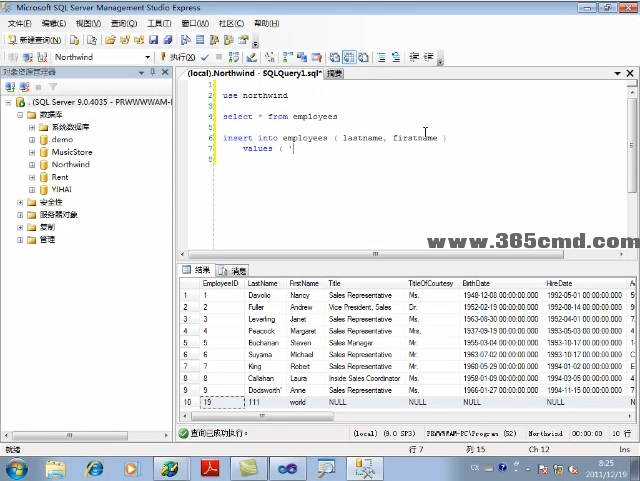This screenshot has width=640, height=481.
Task: Switch to the 结果 results tab
Action: point(197,270)
